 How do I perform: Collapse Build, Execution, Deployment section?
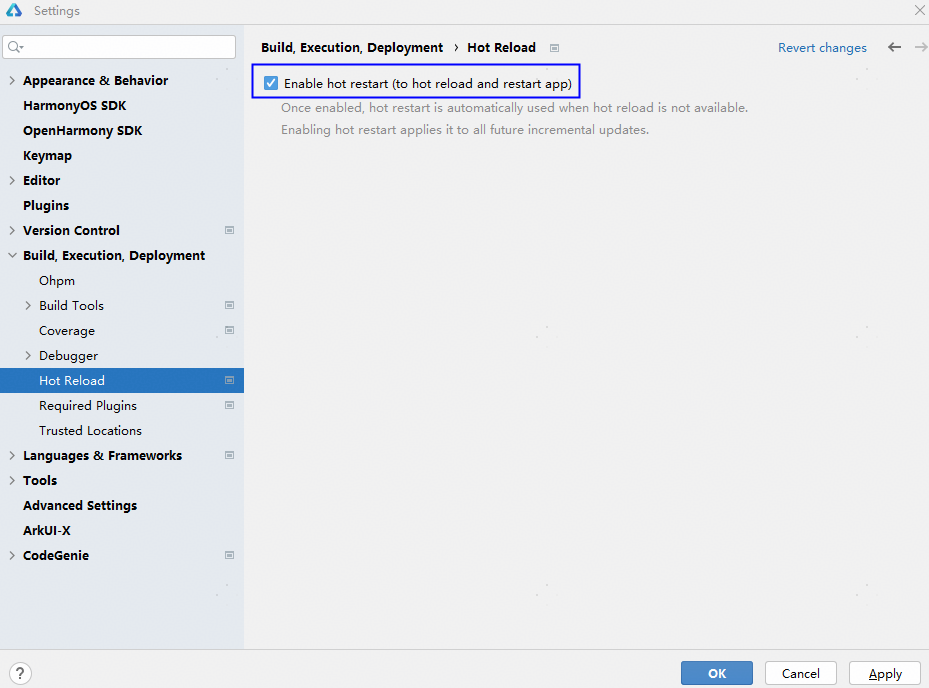click(x=12, y=255)
